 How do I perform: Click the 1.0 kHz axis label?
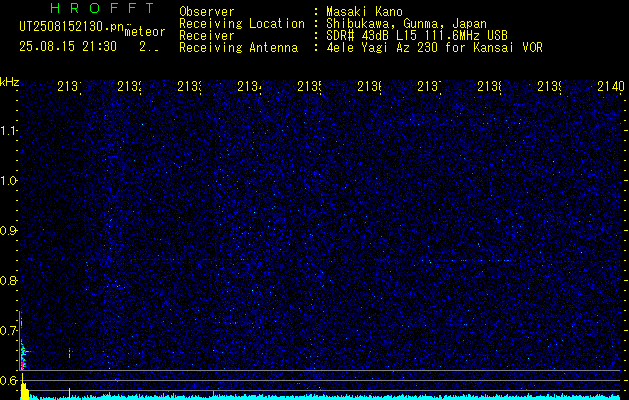pyautogui.click(x=8, y=181)
